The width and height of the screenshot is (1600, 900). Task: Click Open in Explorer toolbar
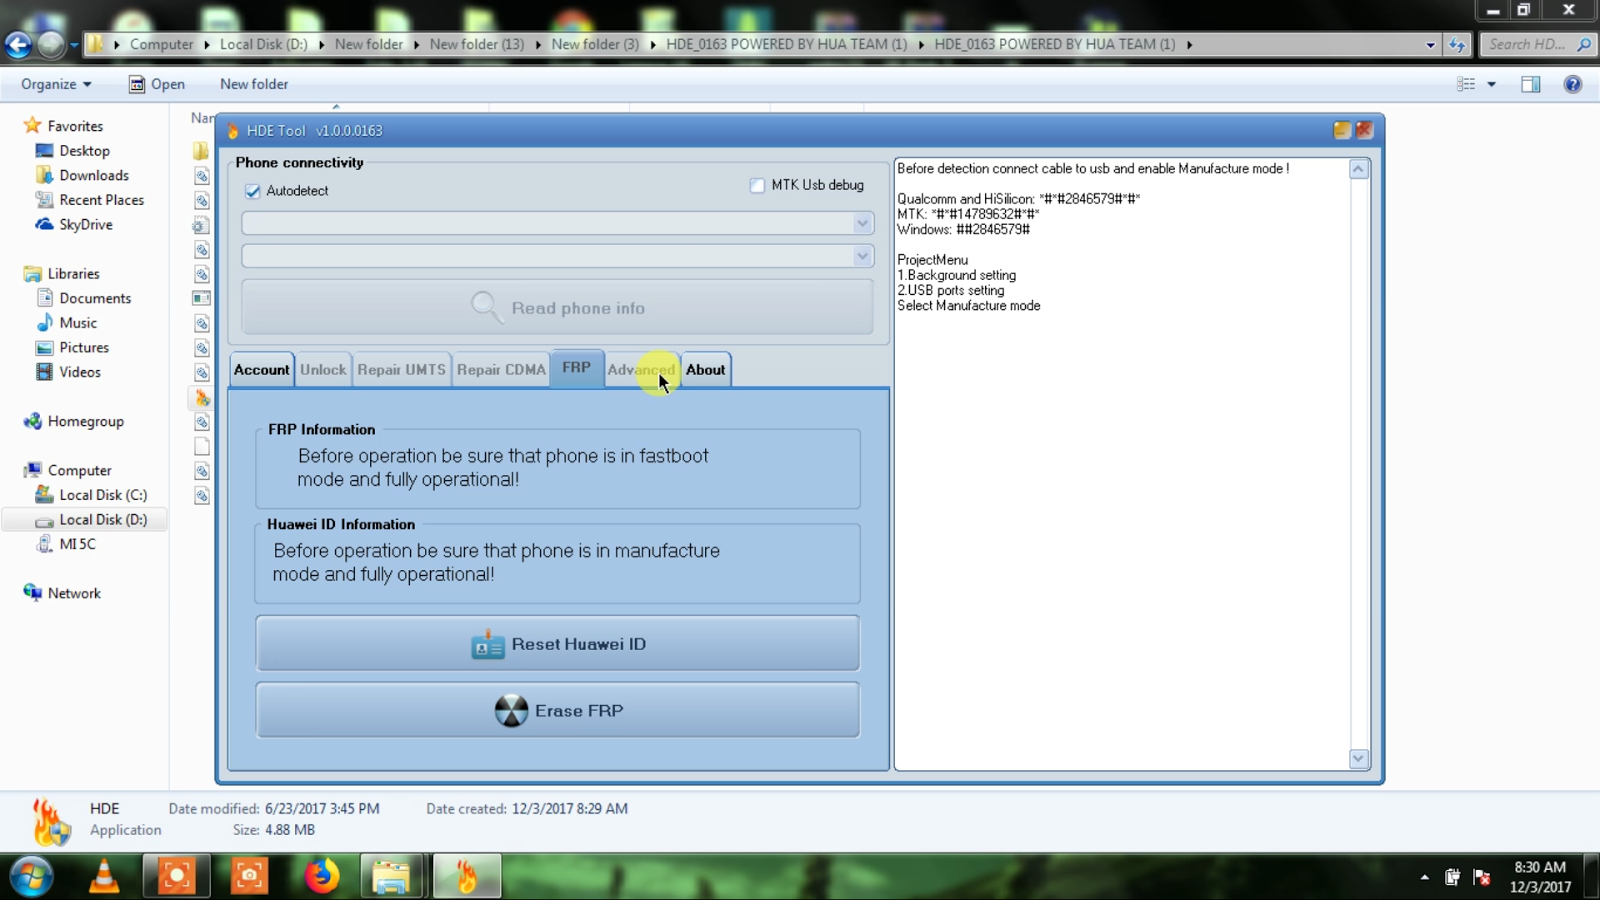tap(156, 84)
